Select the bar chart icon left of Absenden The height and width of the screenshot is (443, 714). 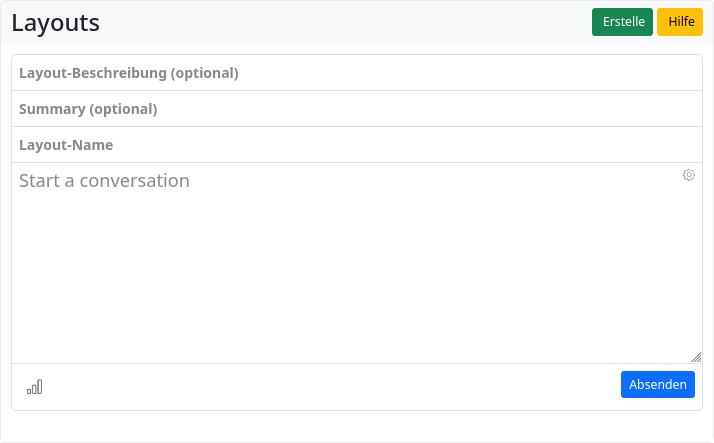pos(35,387)
